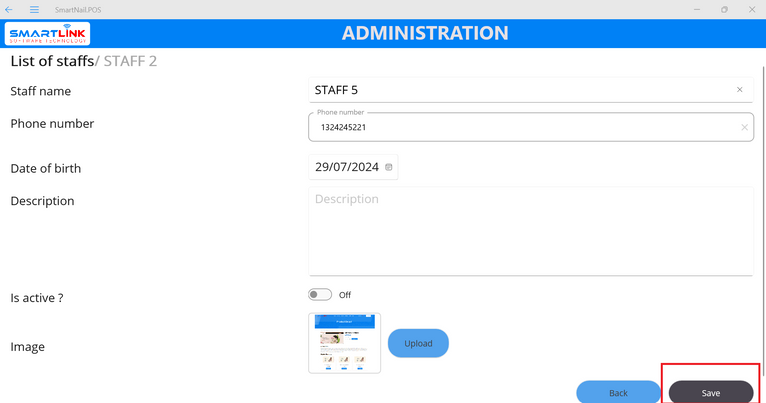Maximize the SmartNail.POS window
Viewport: 766px width, 403px height.
click(x=724, y=10)
